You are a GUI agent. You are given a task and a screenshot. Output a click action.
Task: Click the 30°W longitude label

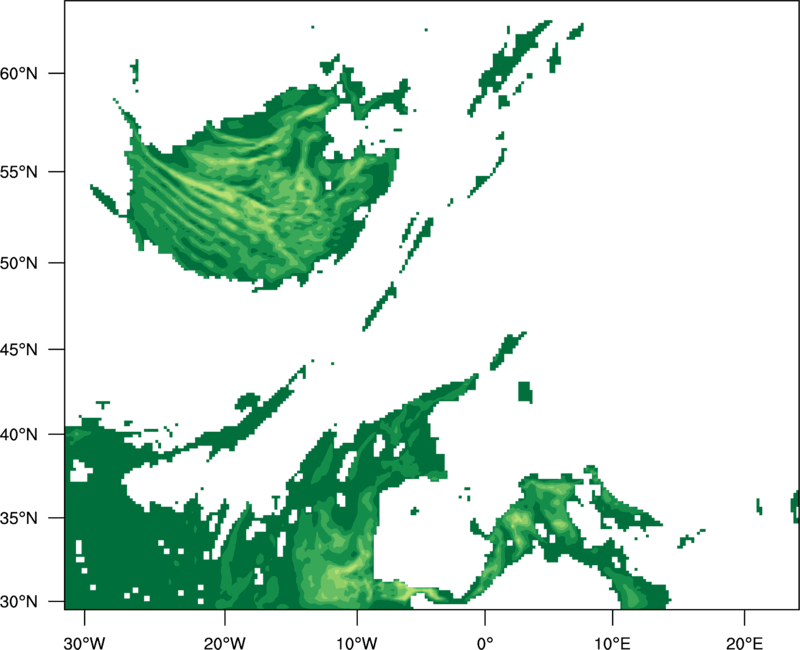(x=85, y=643)
